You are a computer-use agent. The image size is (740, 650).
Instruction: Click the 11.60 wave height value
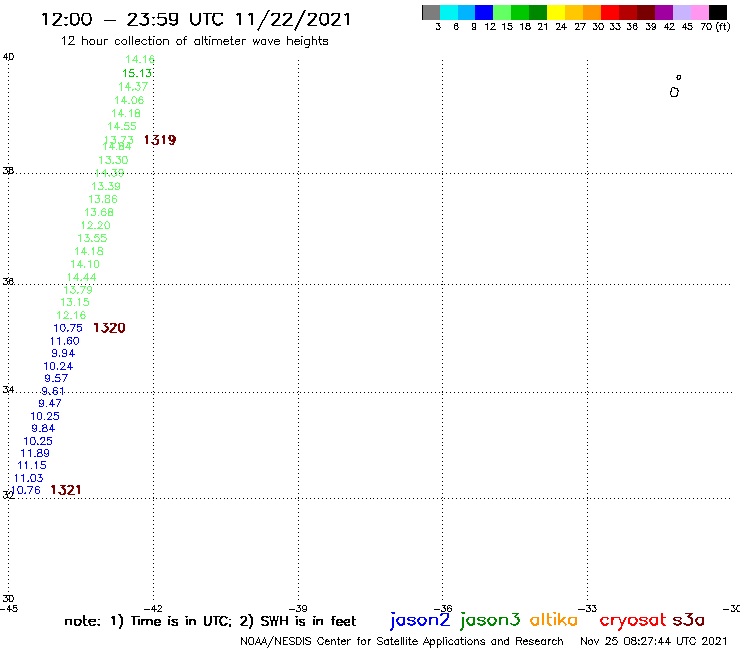pyautogui.click(x=65, y=341)
